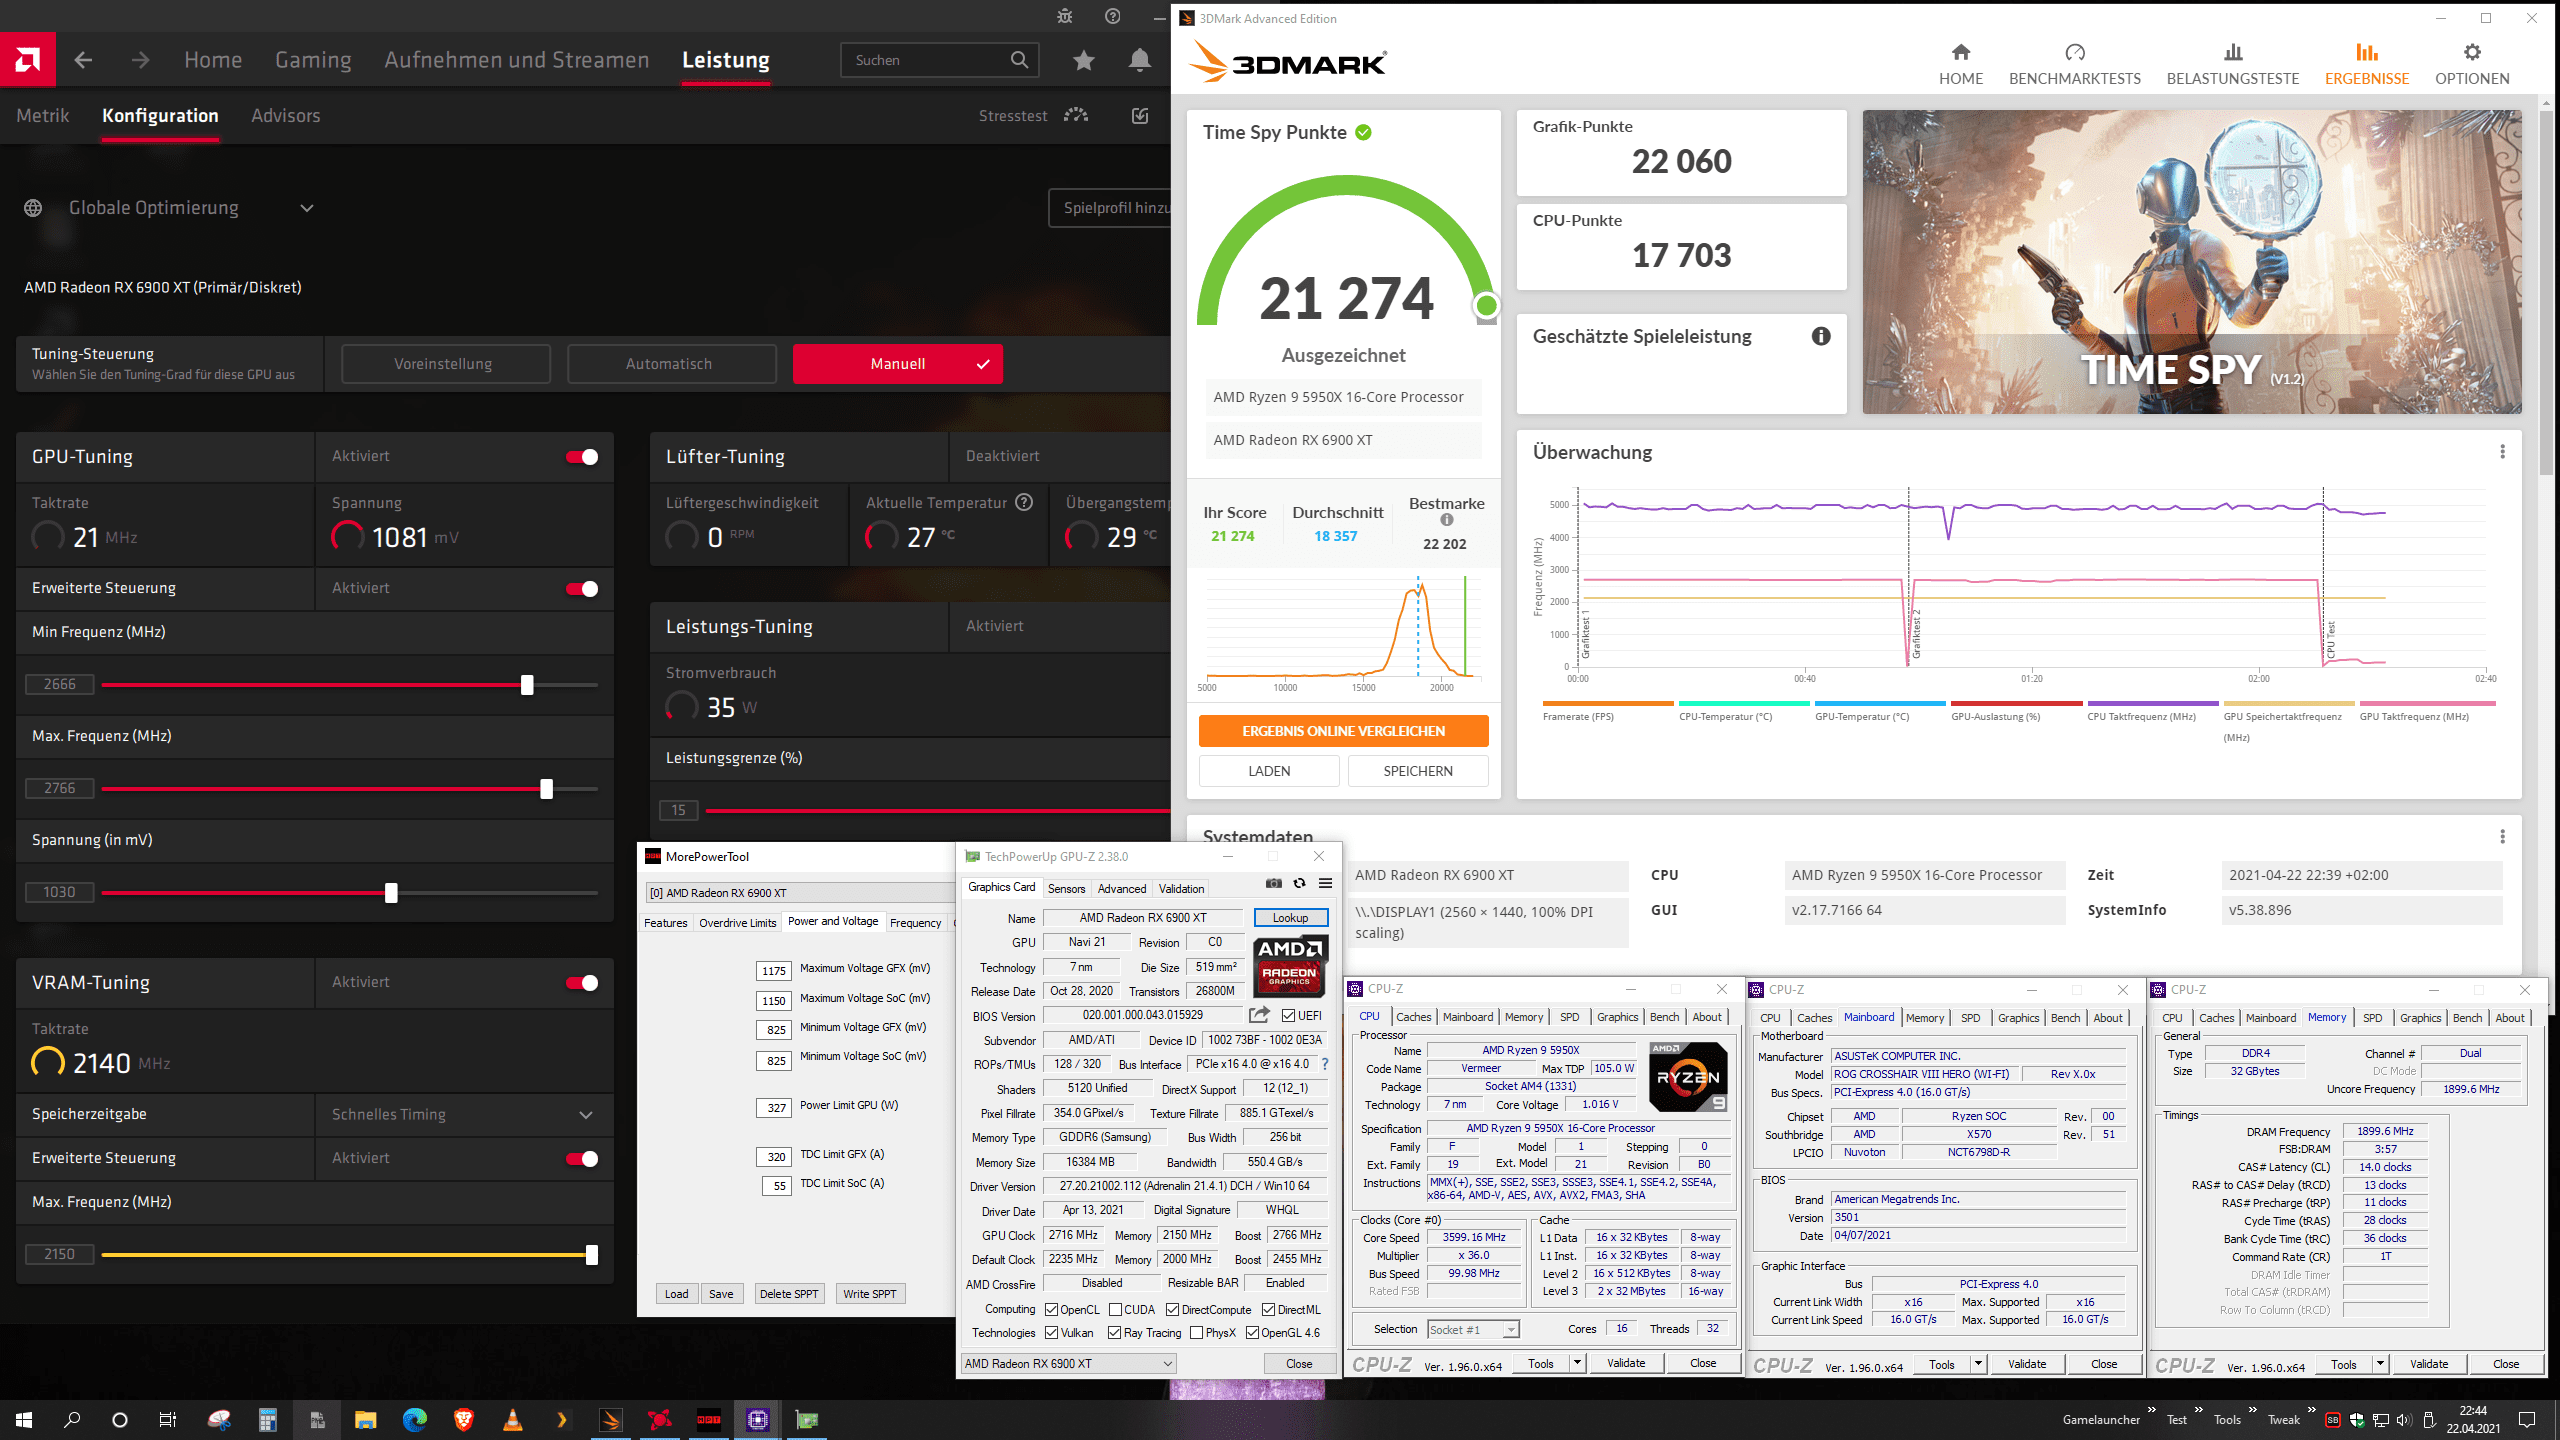
Task: Click the Spannung (in mV) slider handle
Action: pyautogui.click(x=391, y=893)
